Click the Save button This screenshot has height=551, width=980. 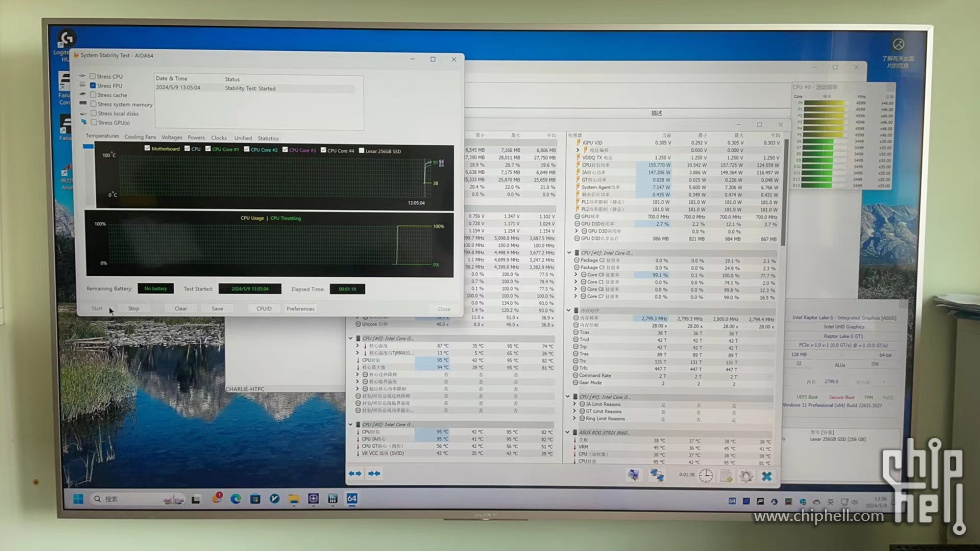point(218,309)
